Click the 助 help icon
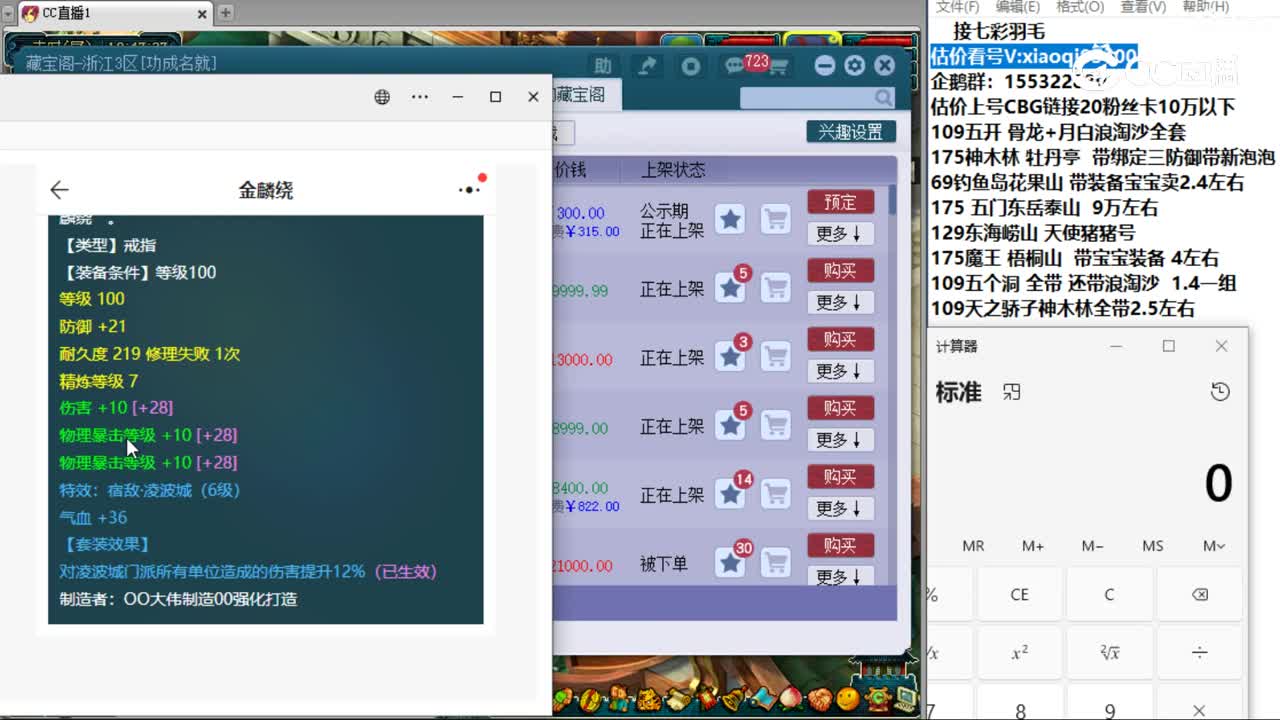The image size is (1280, 720). point(604,65)
